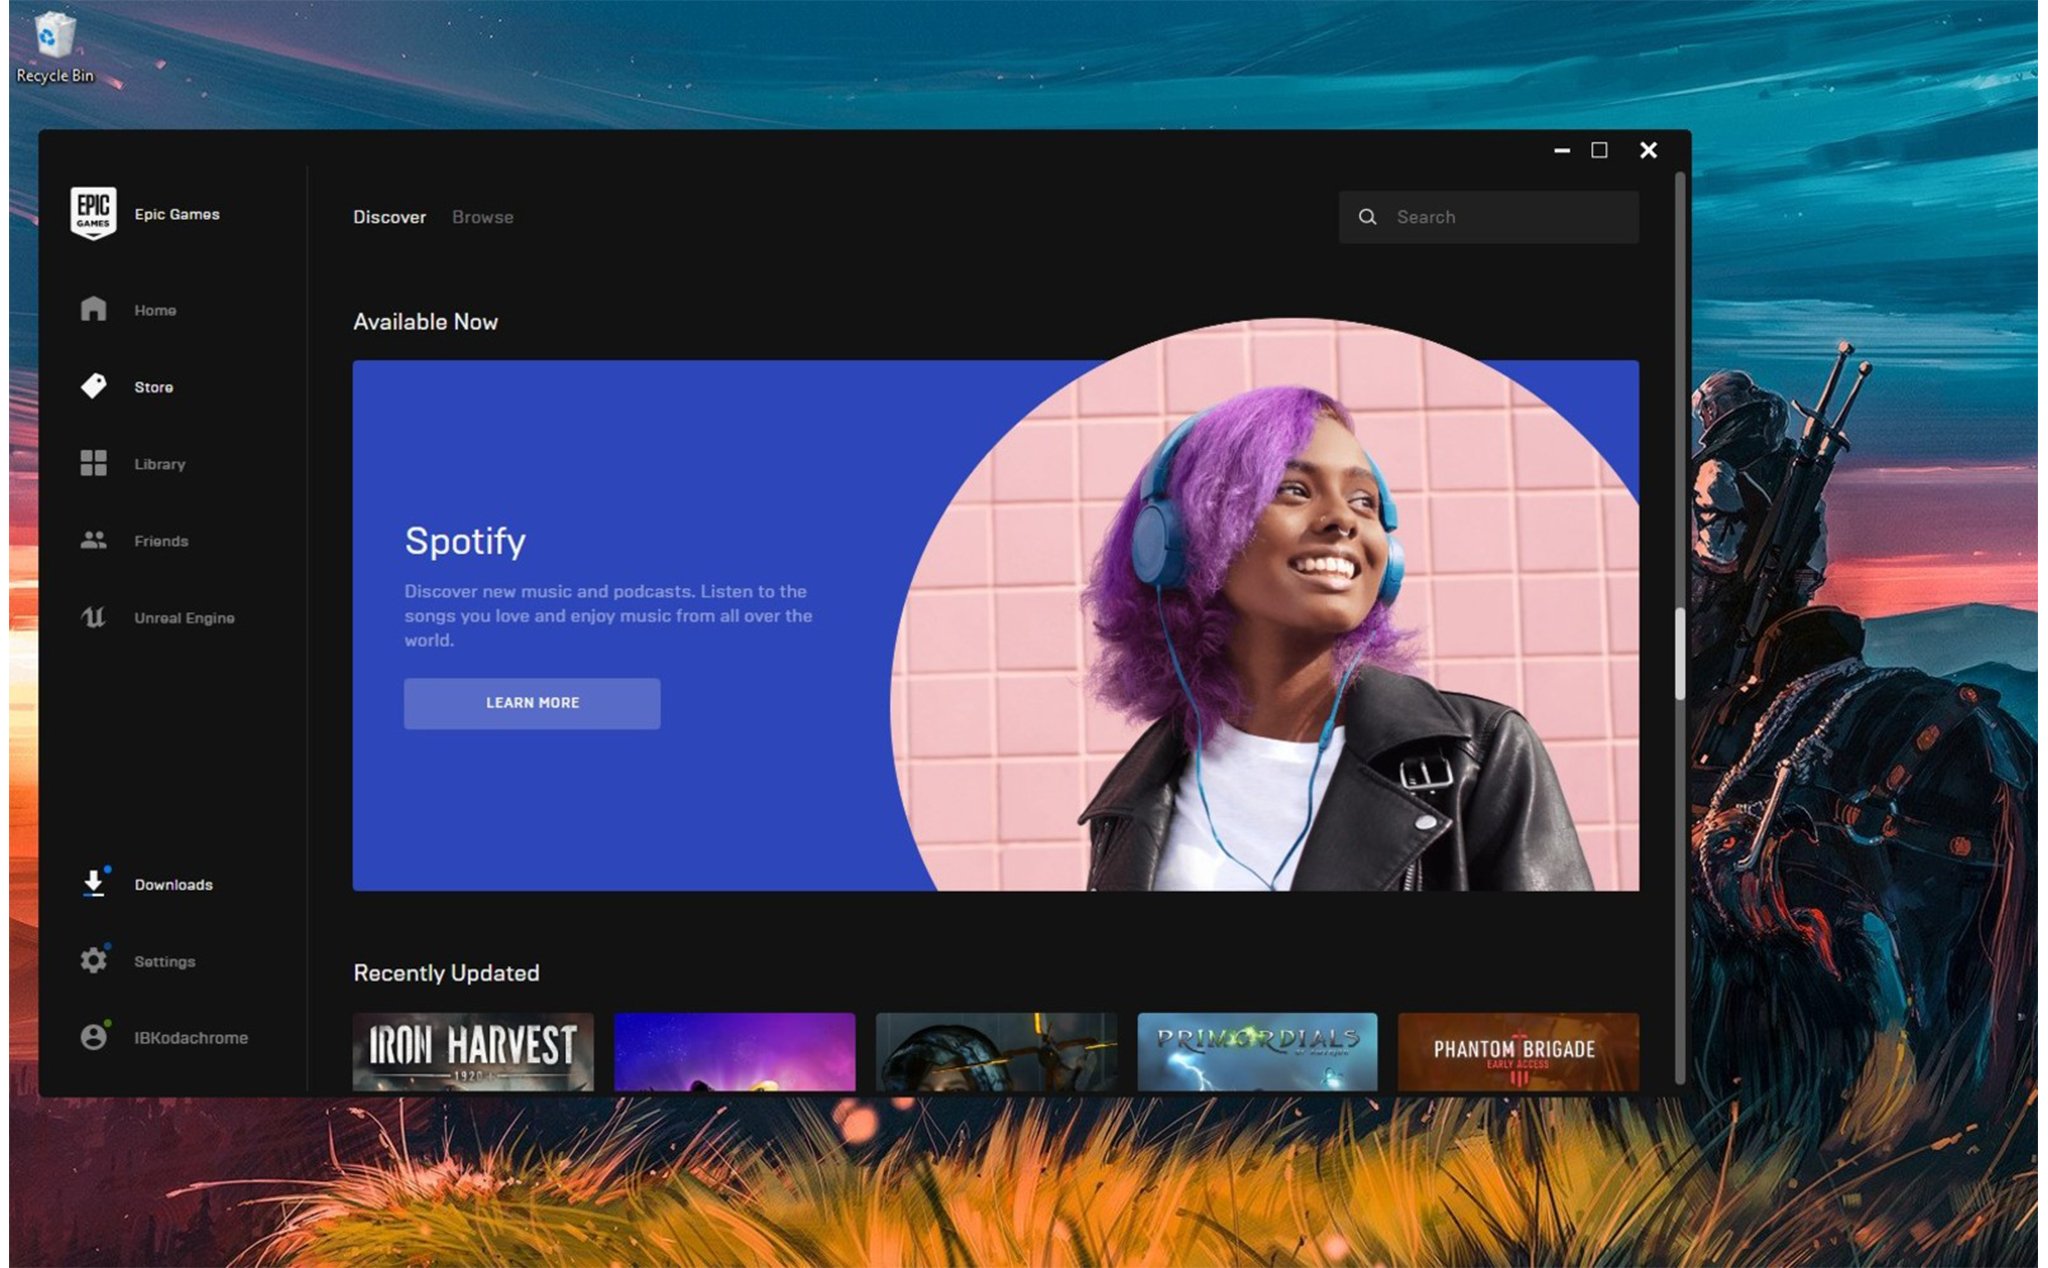
Task: Click the vertical scrollbar thumb
Action: [x=1680, y=654]
